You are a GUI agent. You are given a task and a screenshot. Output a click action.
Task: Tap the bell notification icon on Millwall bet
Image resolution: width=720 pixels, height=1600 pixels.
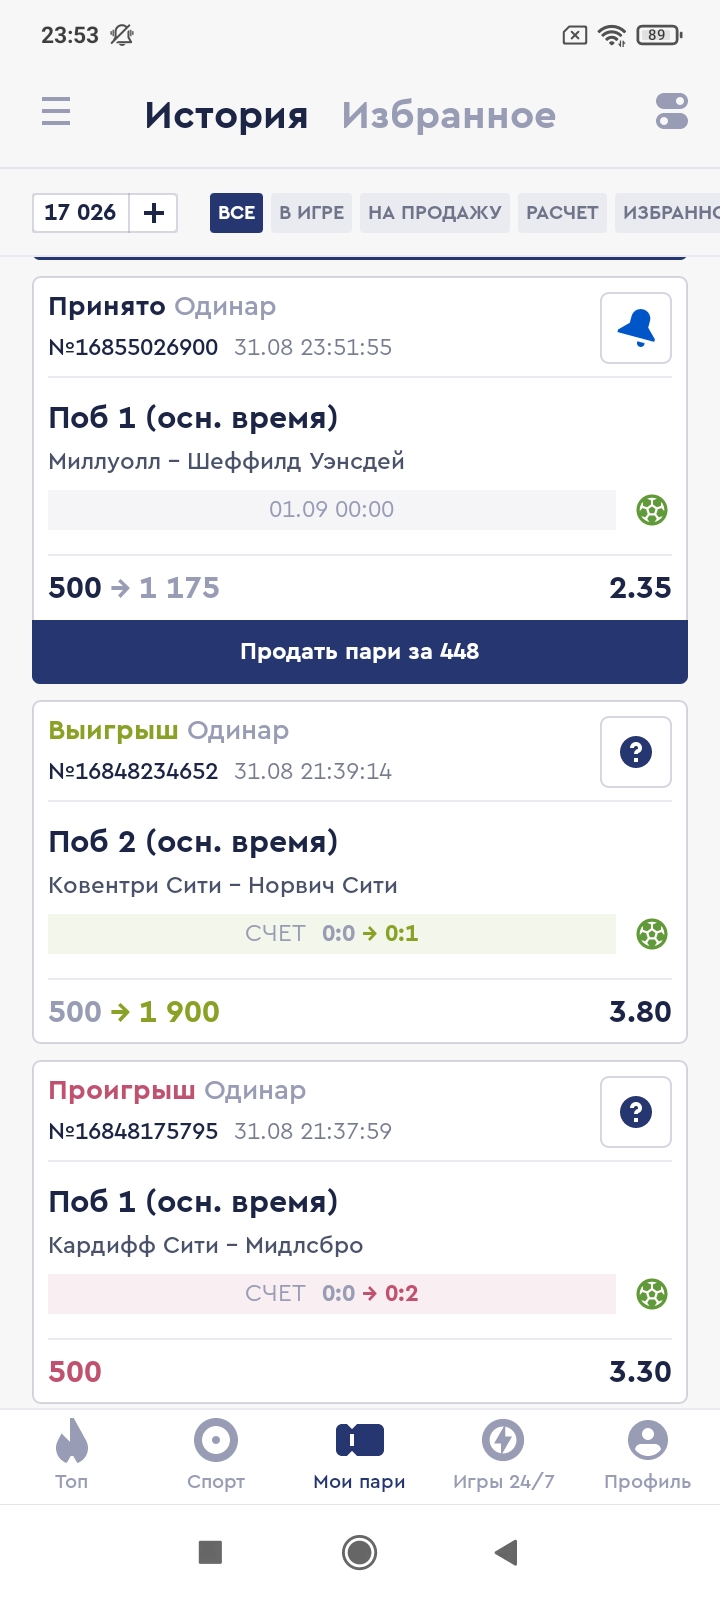[x=636, y=328]
